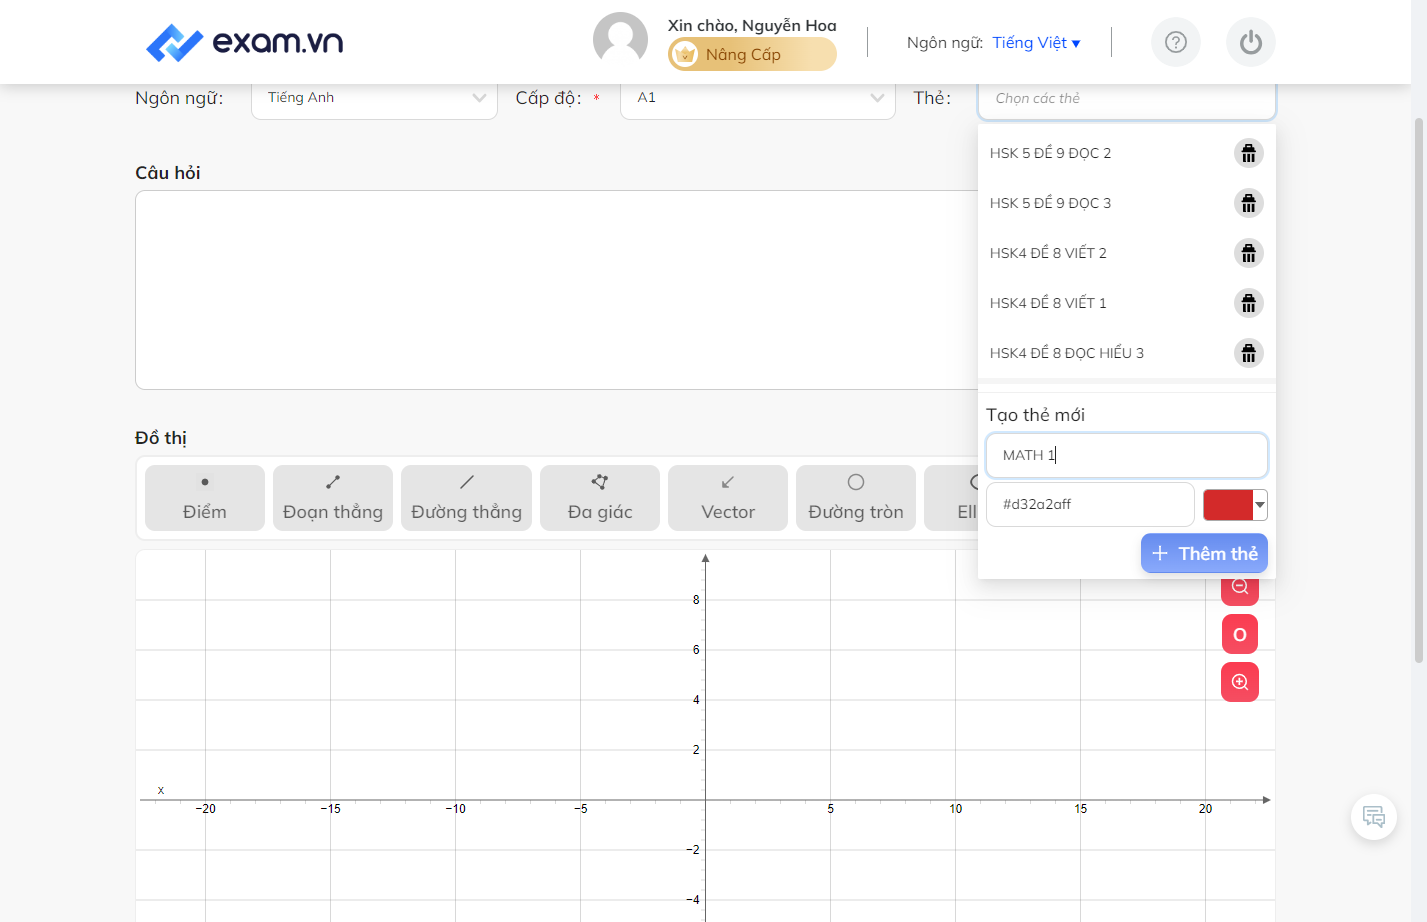Select the Đường tròn circle tool

(x=856, y=498)
